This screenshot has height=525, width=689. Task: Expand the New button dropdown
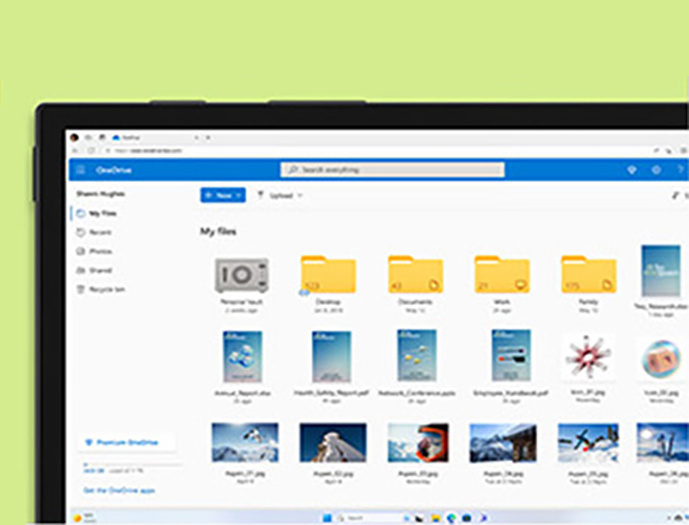point(222,195)
